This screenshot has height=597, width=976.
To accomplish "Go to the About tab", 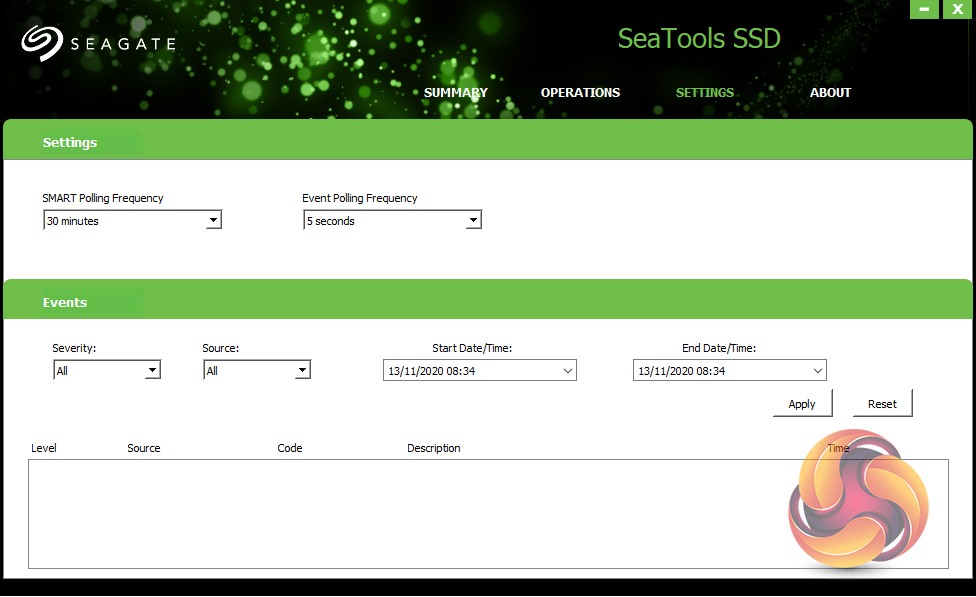I will pyautogui.click(x=830, y=93).
